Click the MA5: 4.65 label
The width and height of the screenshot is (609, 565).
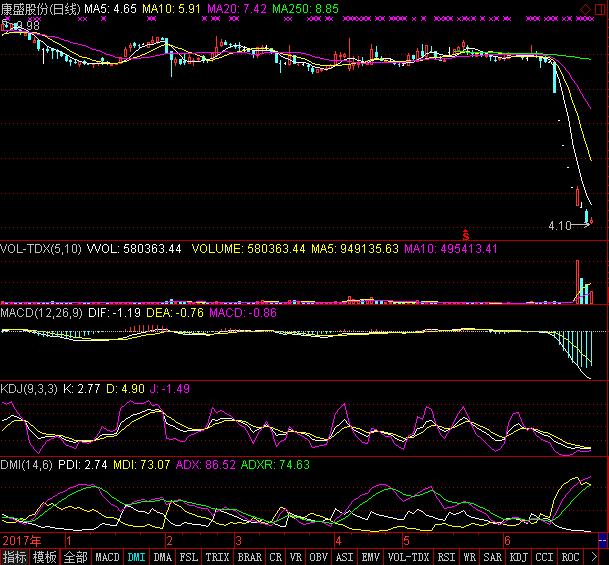coord(110,9)
